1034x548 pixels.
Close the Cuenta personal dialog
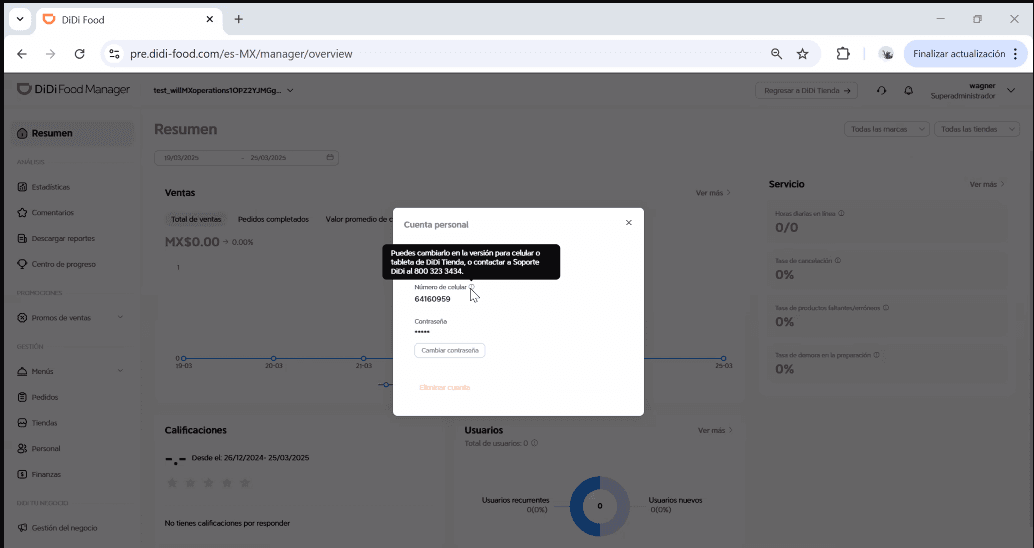[x=628, y=223]
